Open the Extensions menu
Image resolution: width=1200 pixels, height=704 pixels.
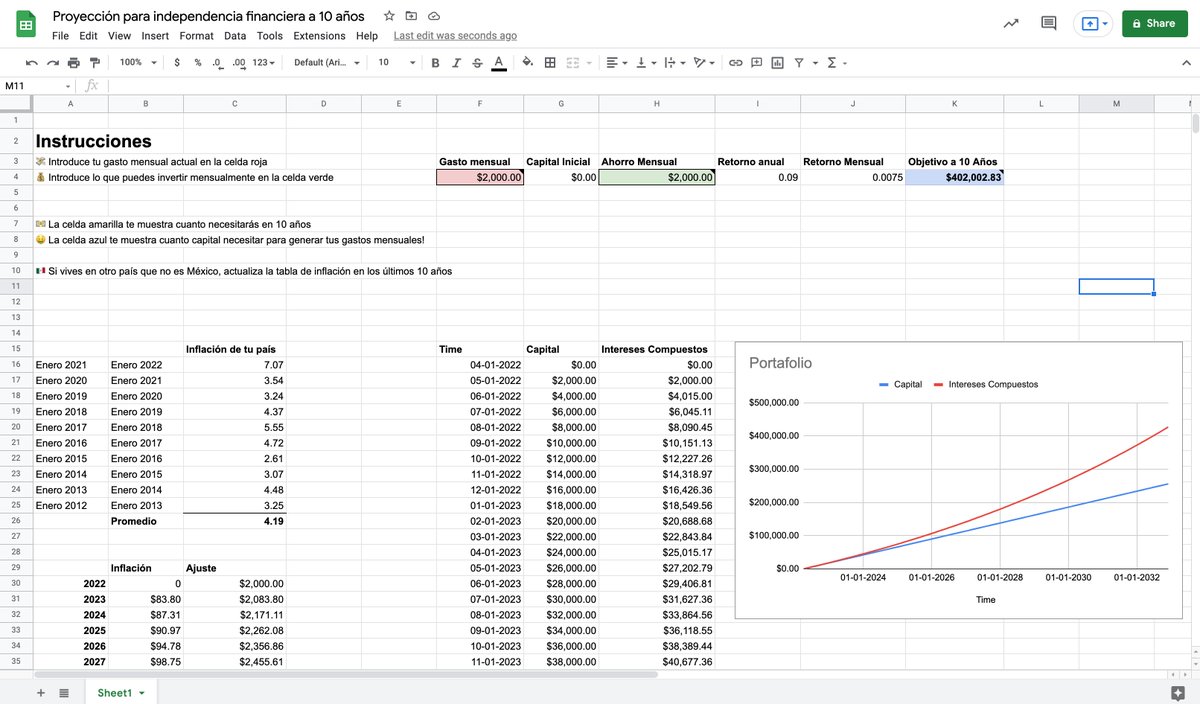[x=319, y=36]
